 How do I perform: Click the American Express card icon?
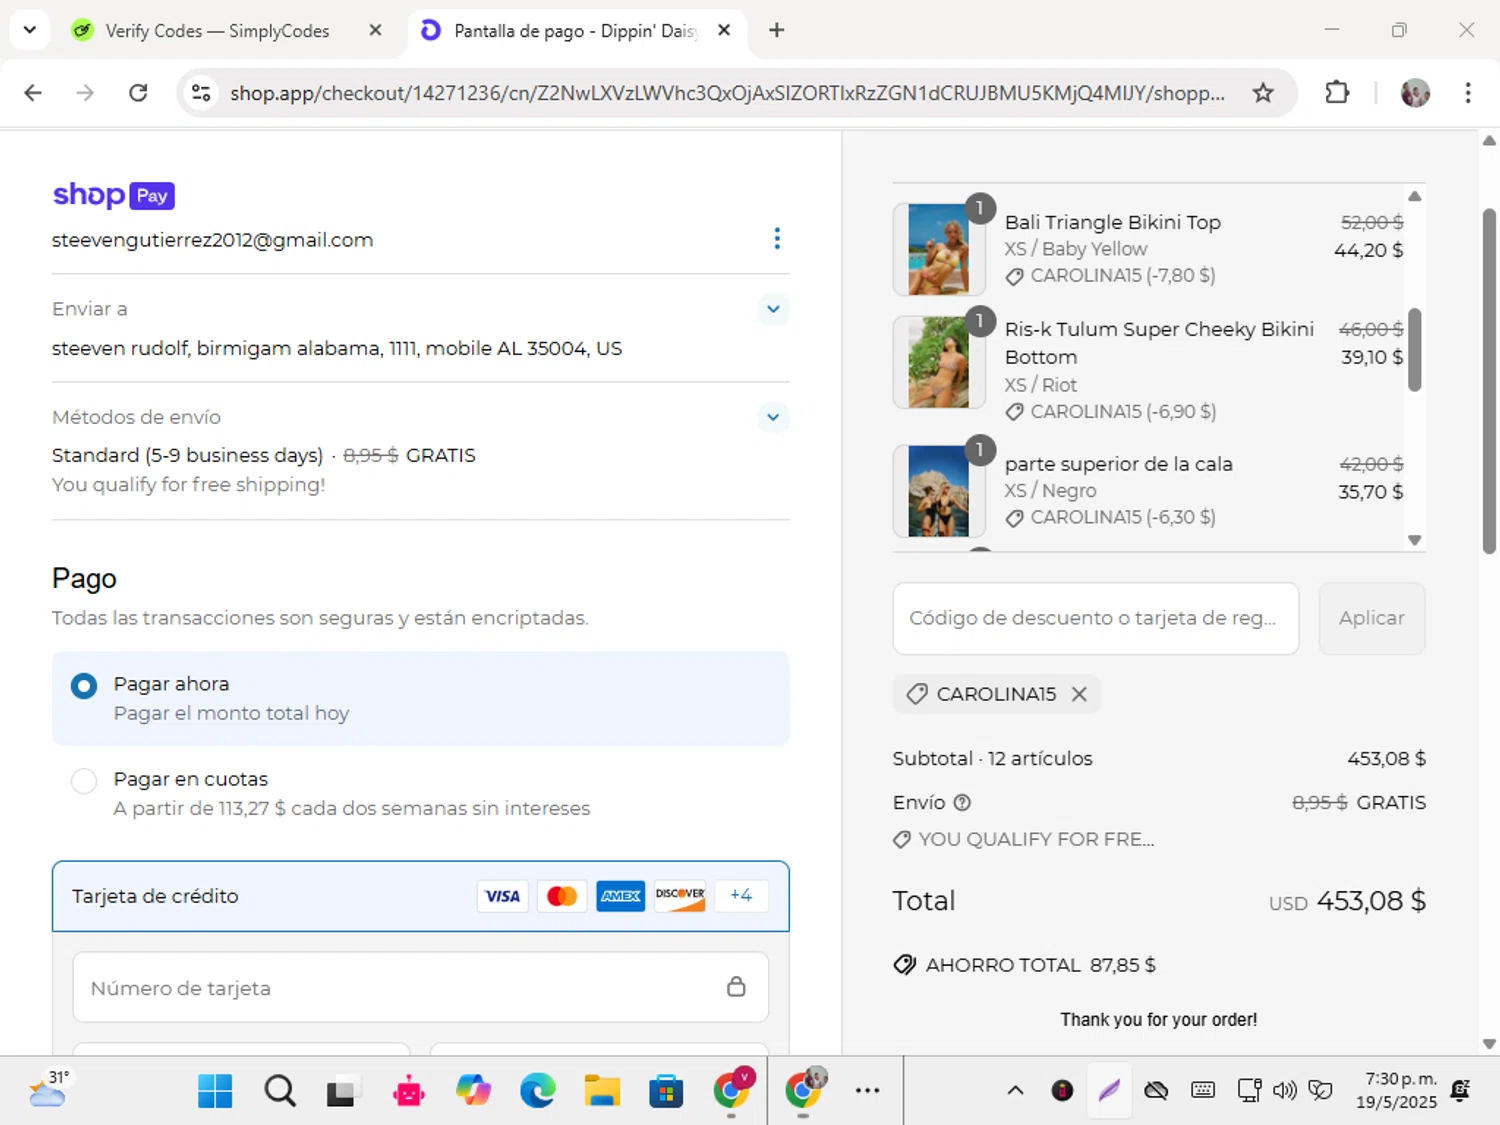click(621, 896)
